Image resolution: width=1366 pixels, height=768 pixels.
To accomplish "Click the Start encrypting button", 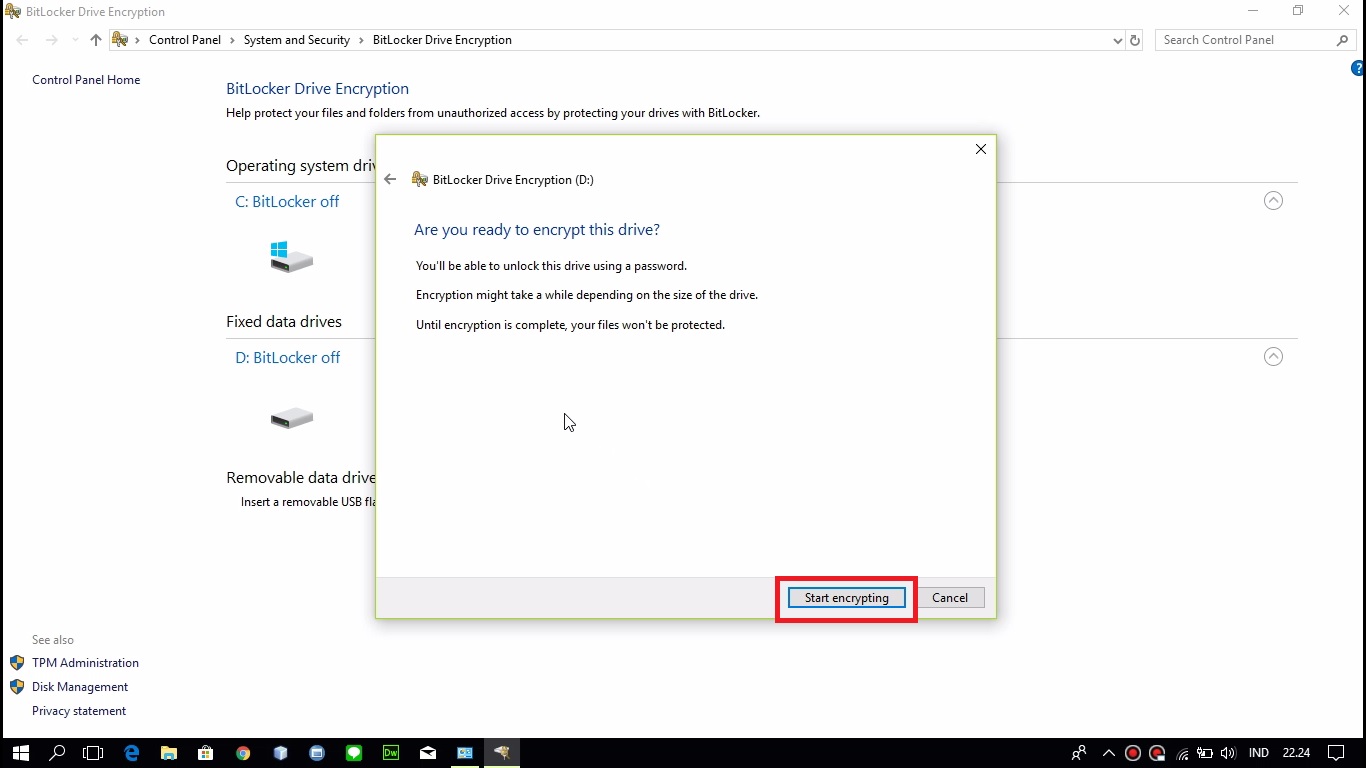I will (846, 598).
